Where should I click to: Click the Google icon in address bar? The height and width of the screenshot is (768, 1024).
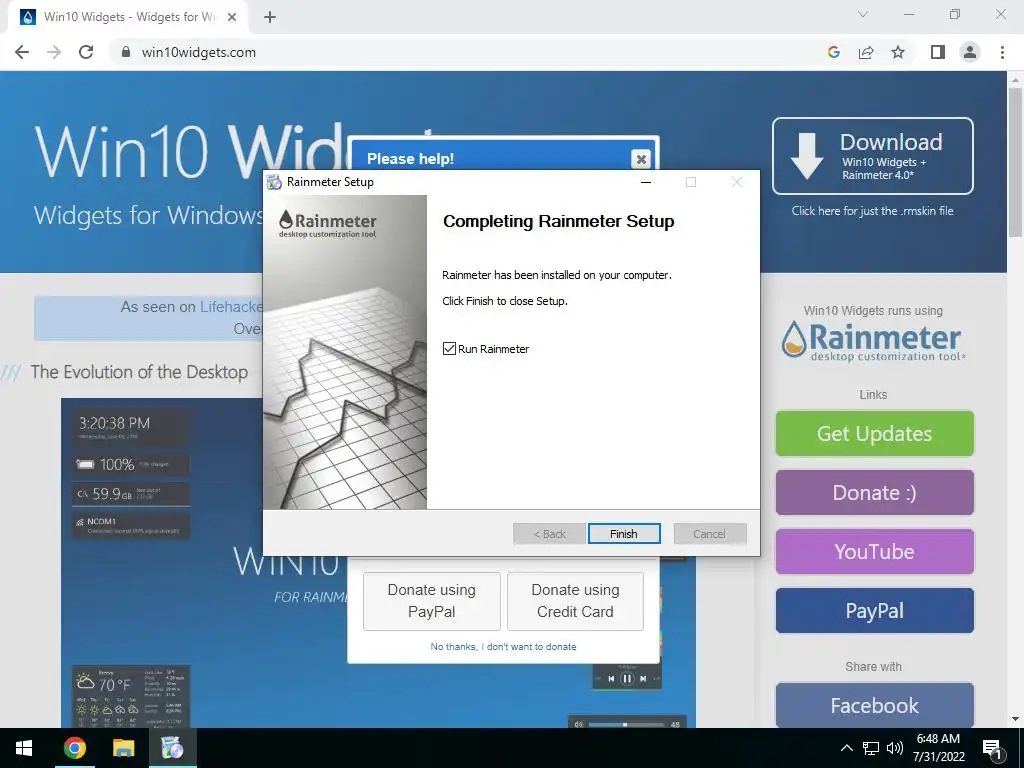(833, 52)
